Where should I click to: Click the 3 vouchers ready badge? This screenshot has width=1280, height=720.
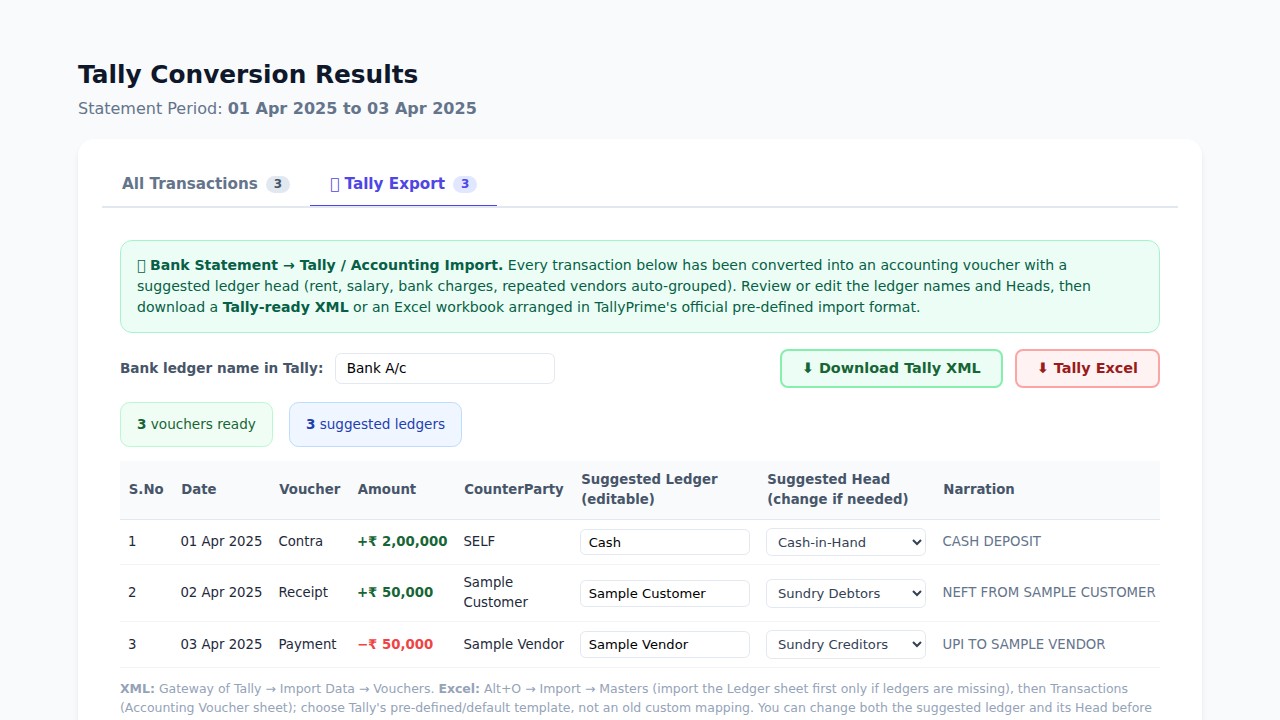tap(196, 424)
